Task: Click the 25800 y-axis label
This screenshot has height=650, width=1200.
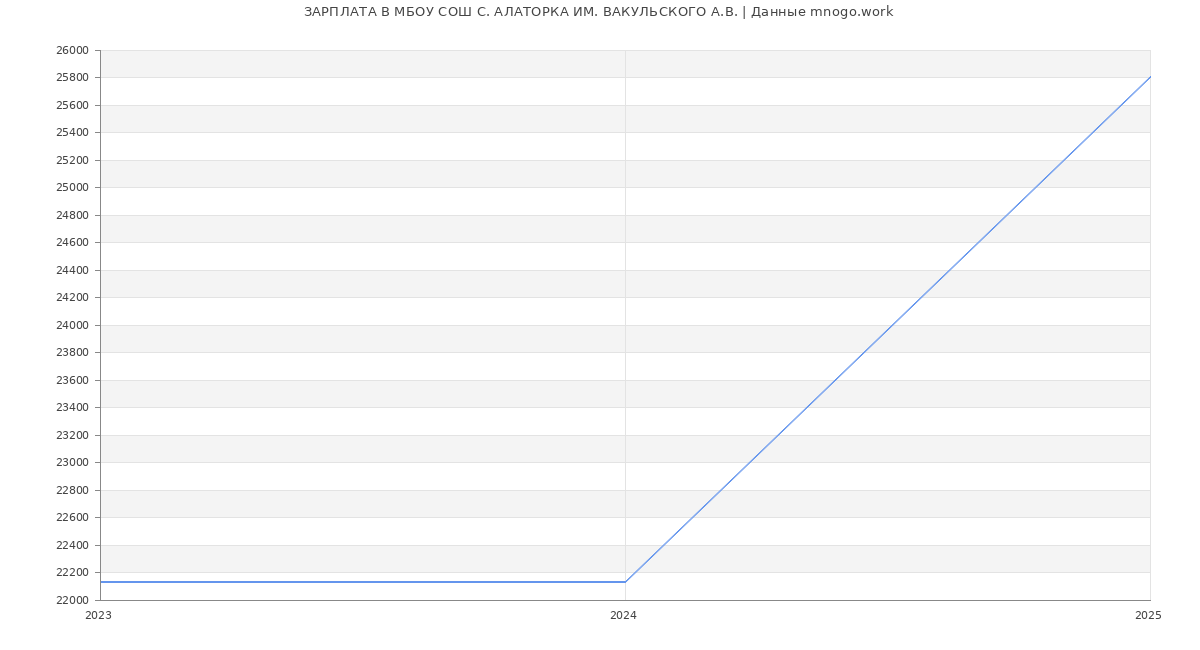Action: point(72,77)
